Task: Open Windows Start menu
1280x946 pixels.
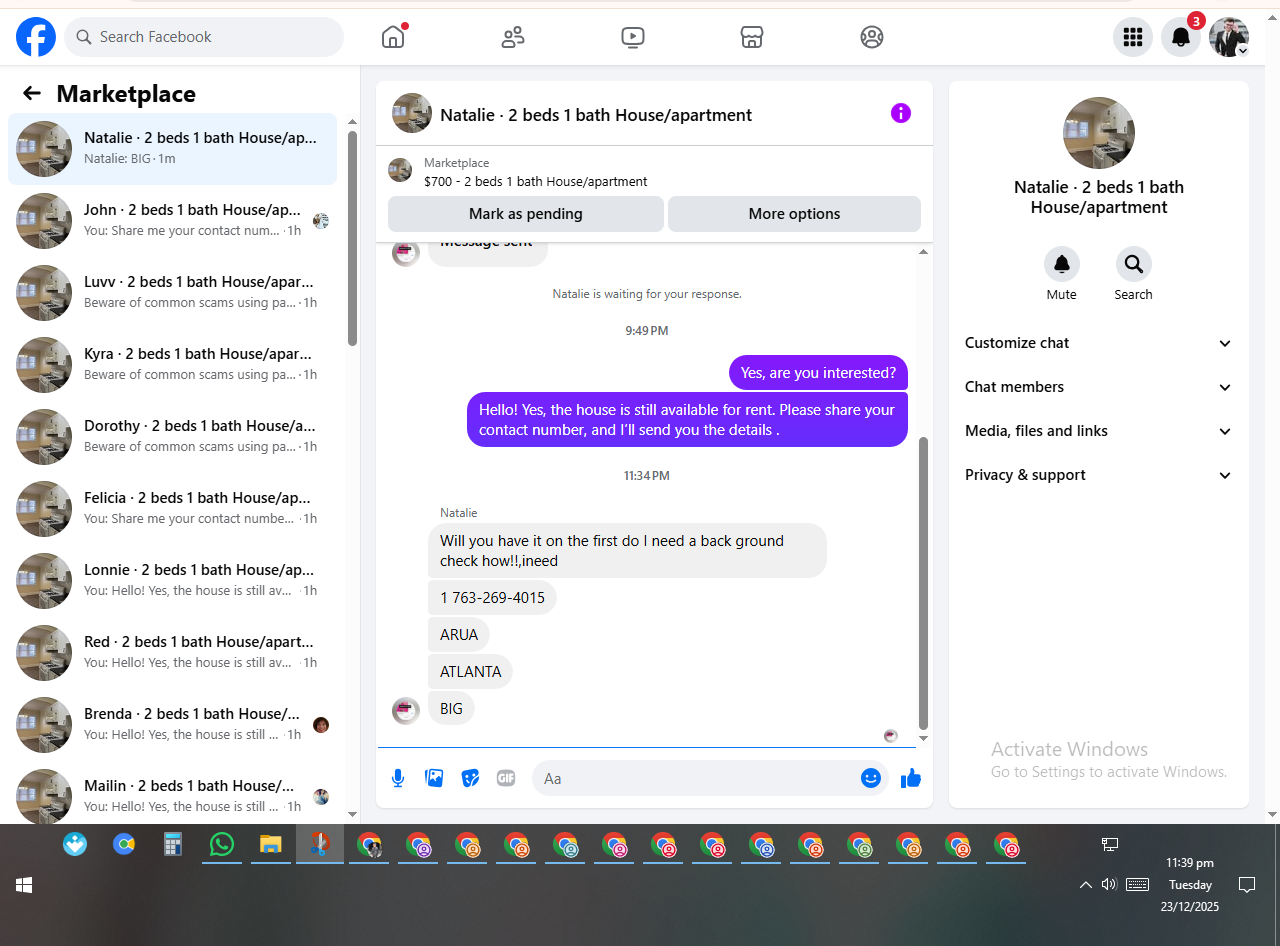Action: pos(24,885)
